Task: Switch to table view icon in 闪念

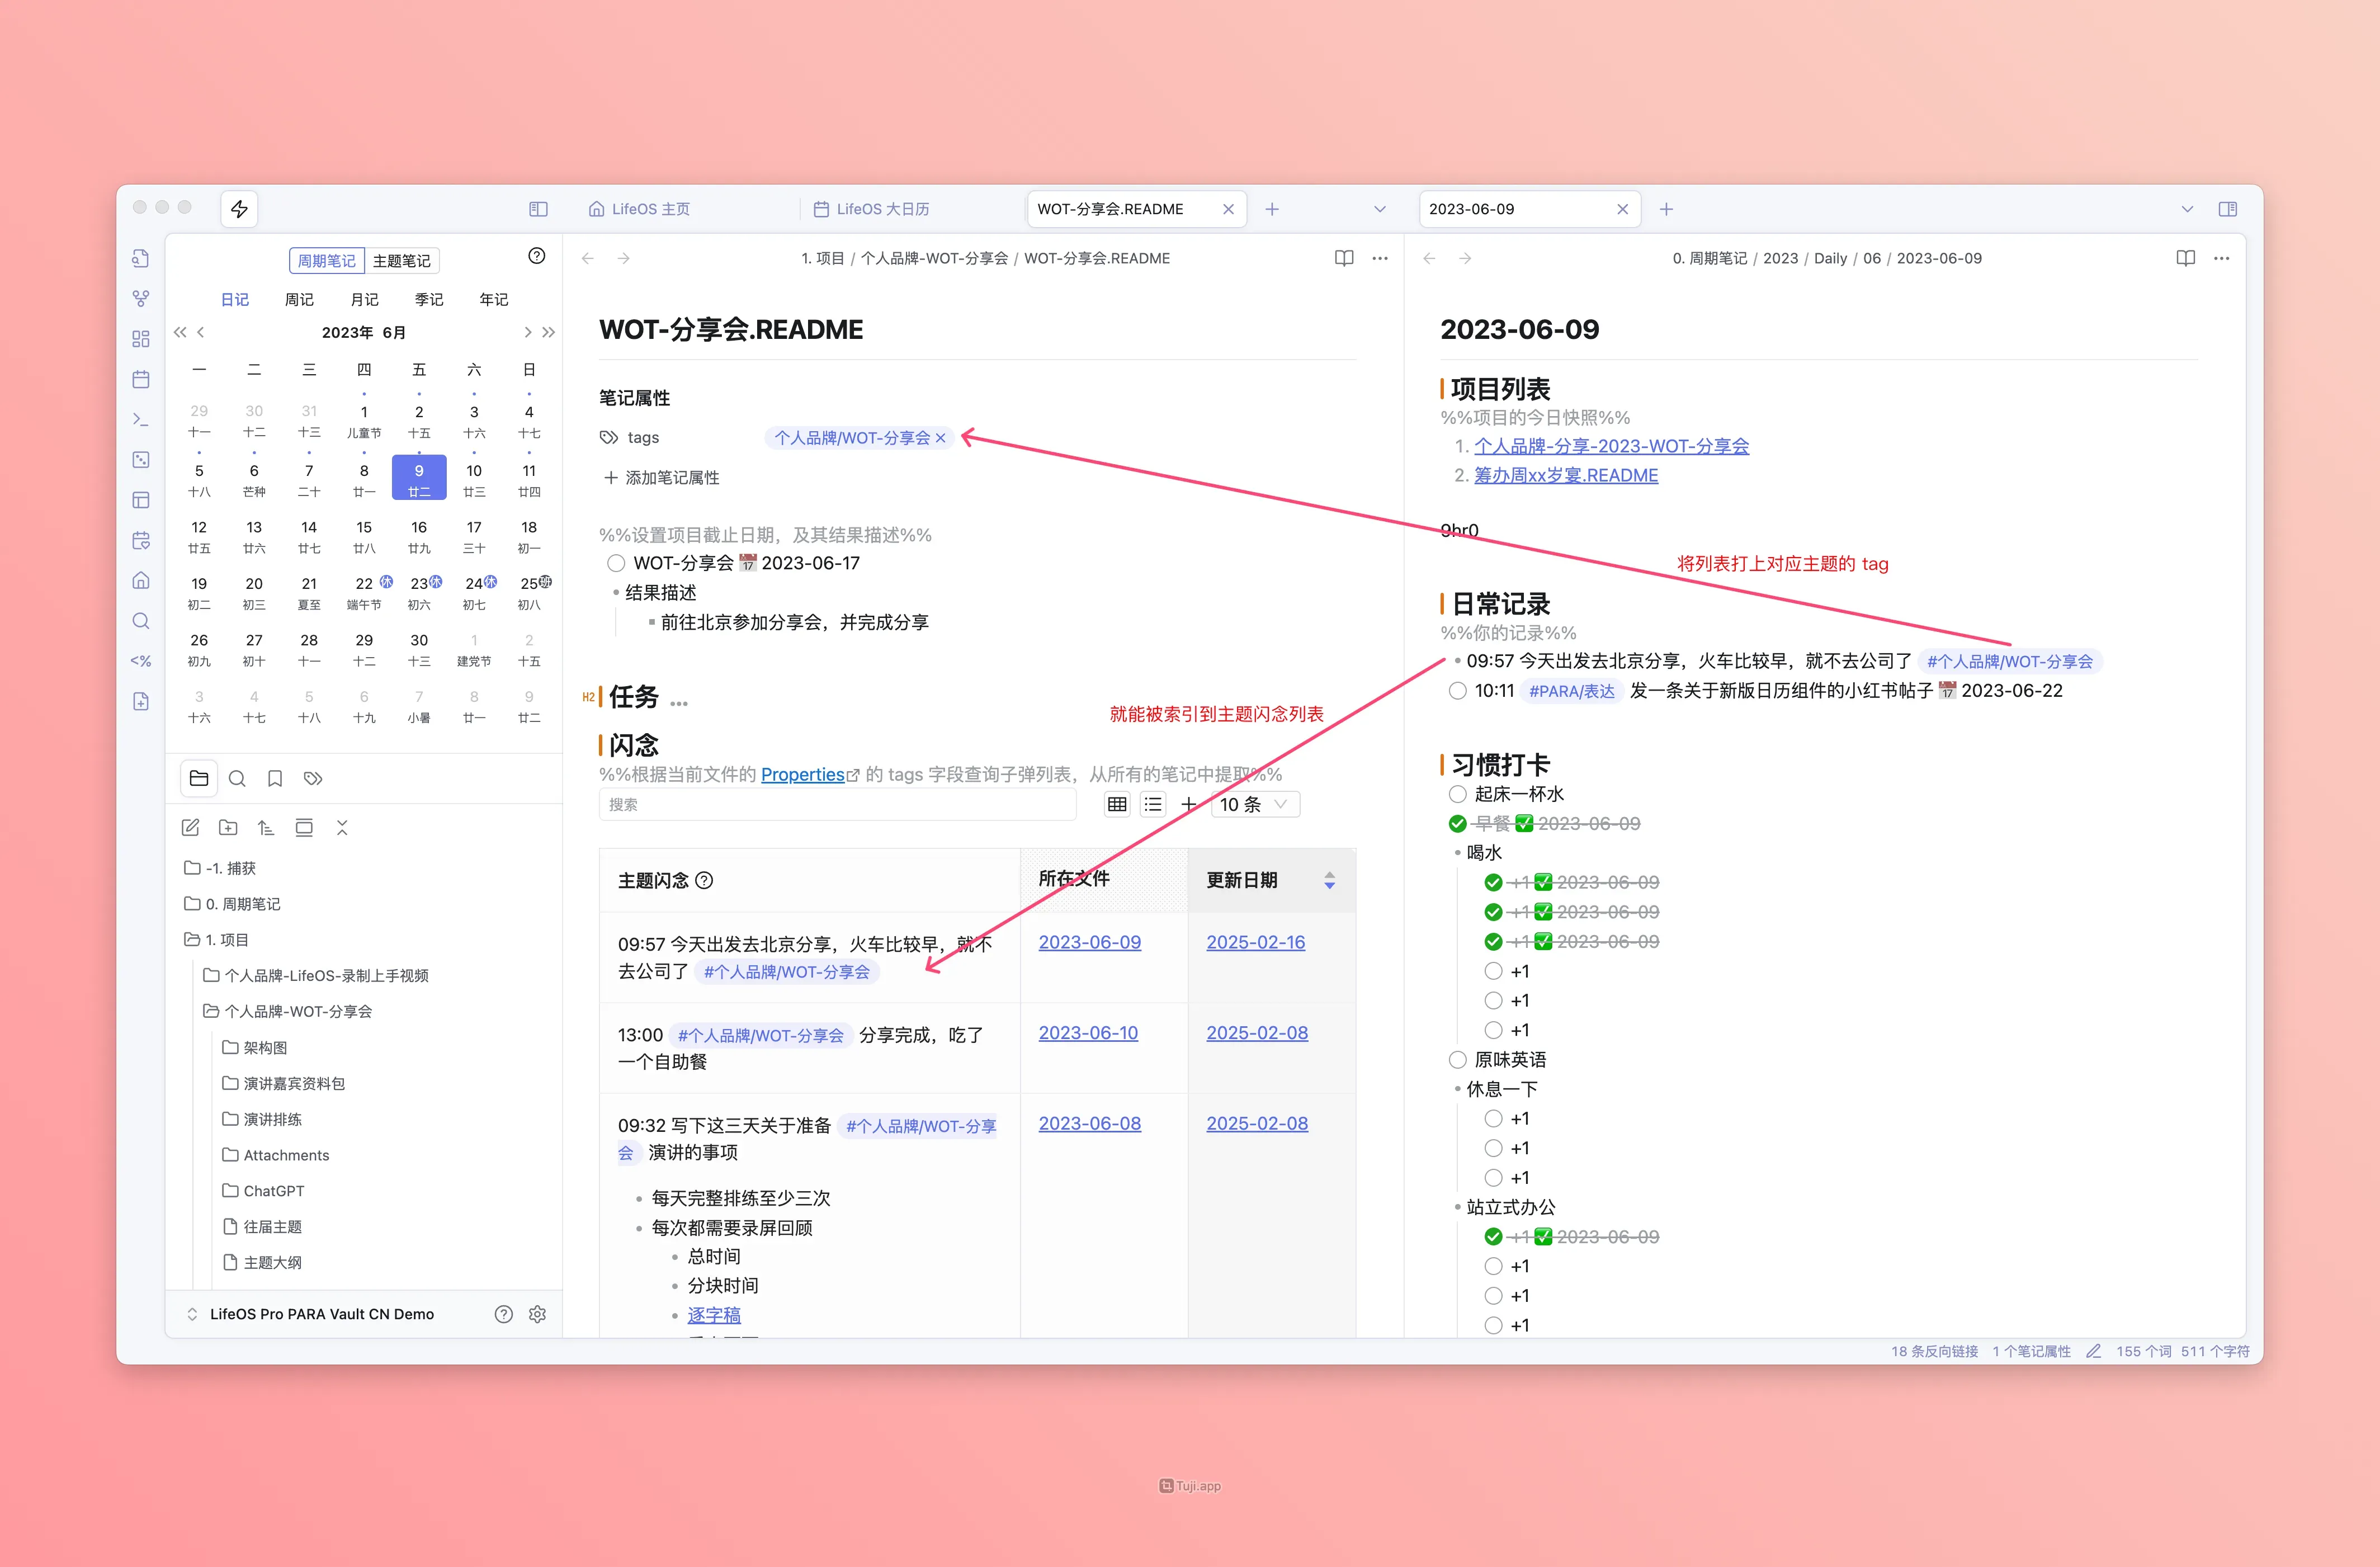Action: click(x=1117, y=805)
